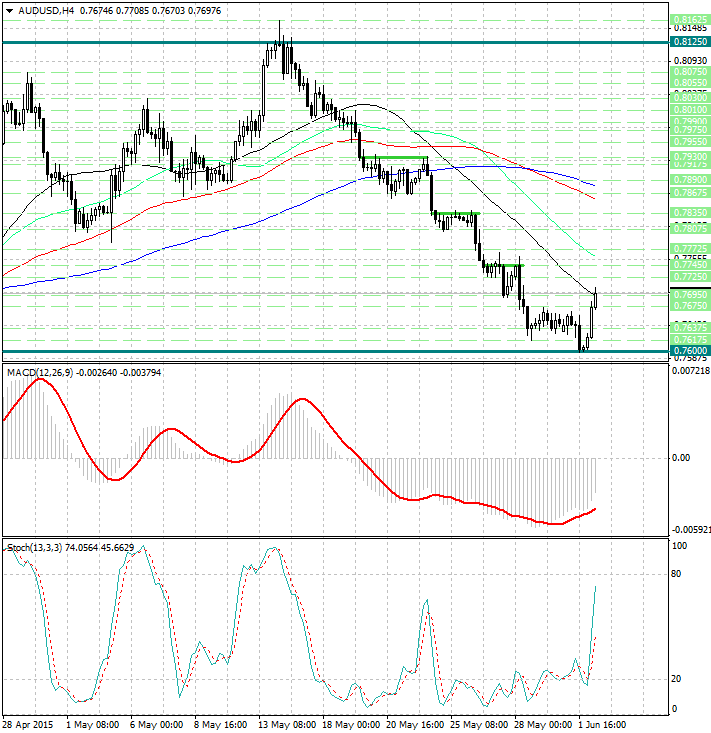Image resolution: width=711 pixels, height=733 pixels.
Task: Click the 0.79900 price label
Action: 690,121
